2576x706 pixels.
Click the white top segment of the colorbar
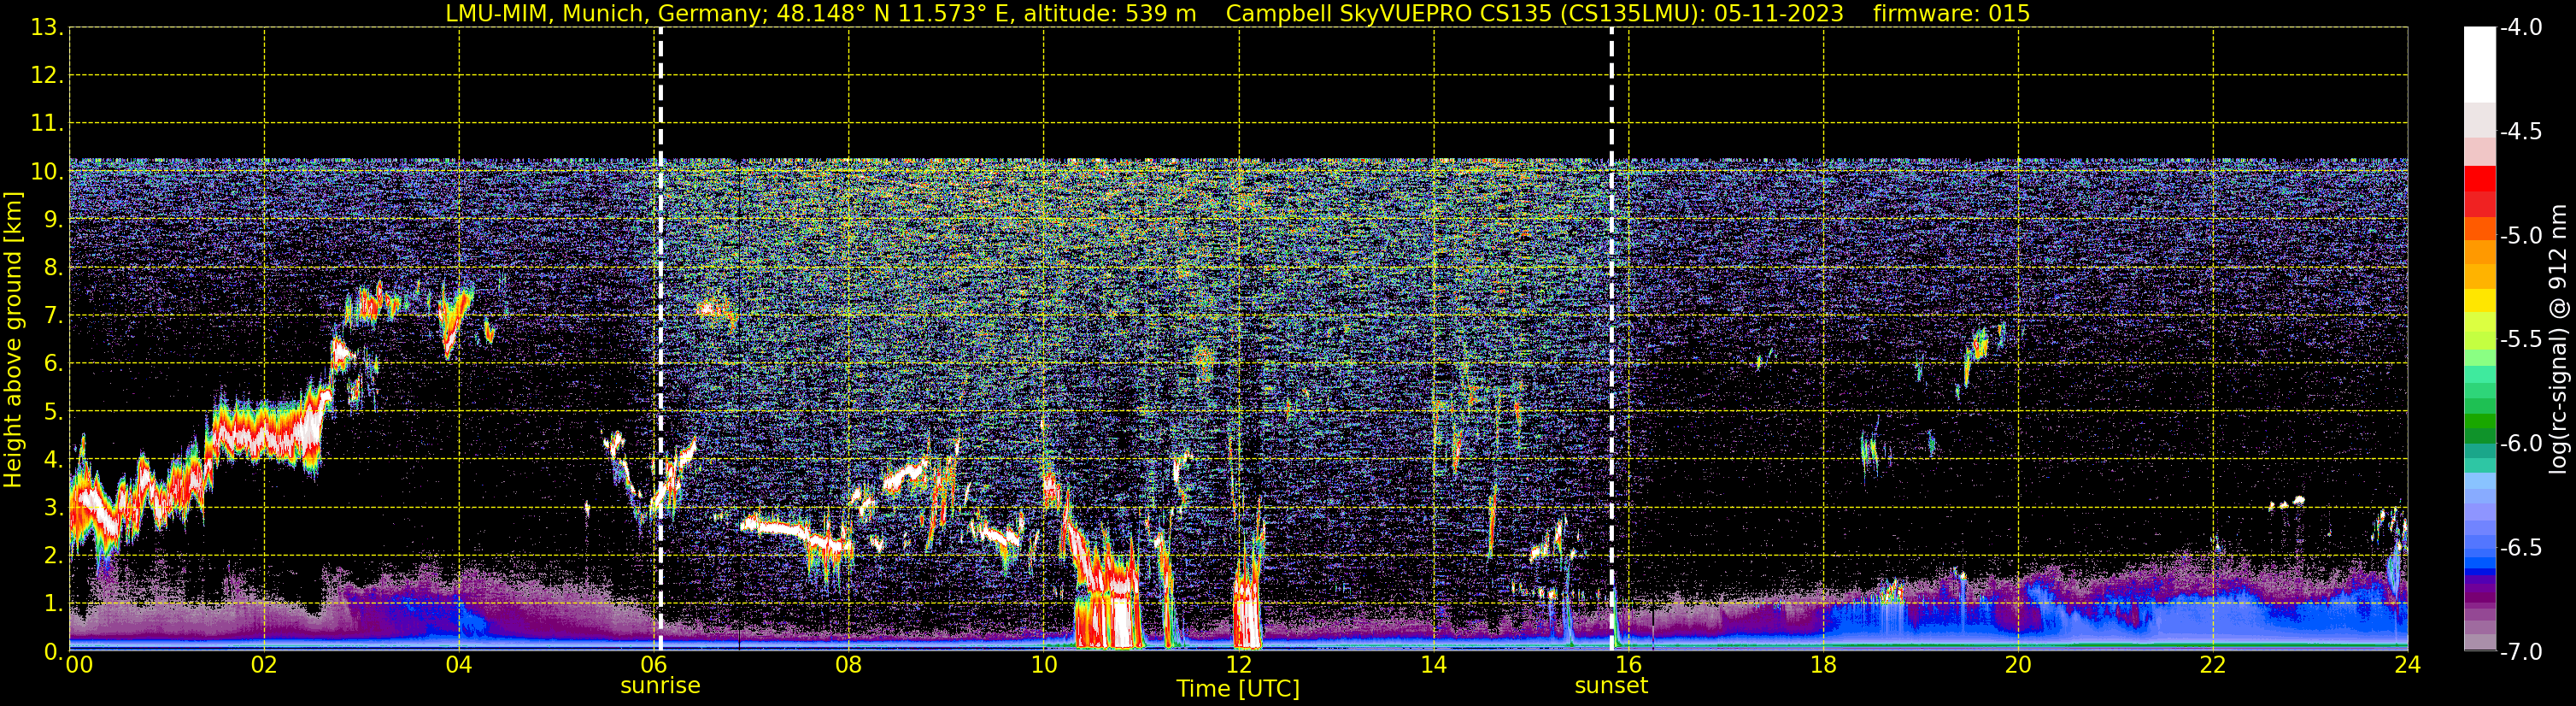click(2480, 65)
